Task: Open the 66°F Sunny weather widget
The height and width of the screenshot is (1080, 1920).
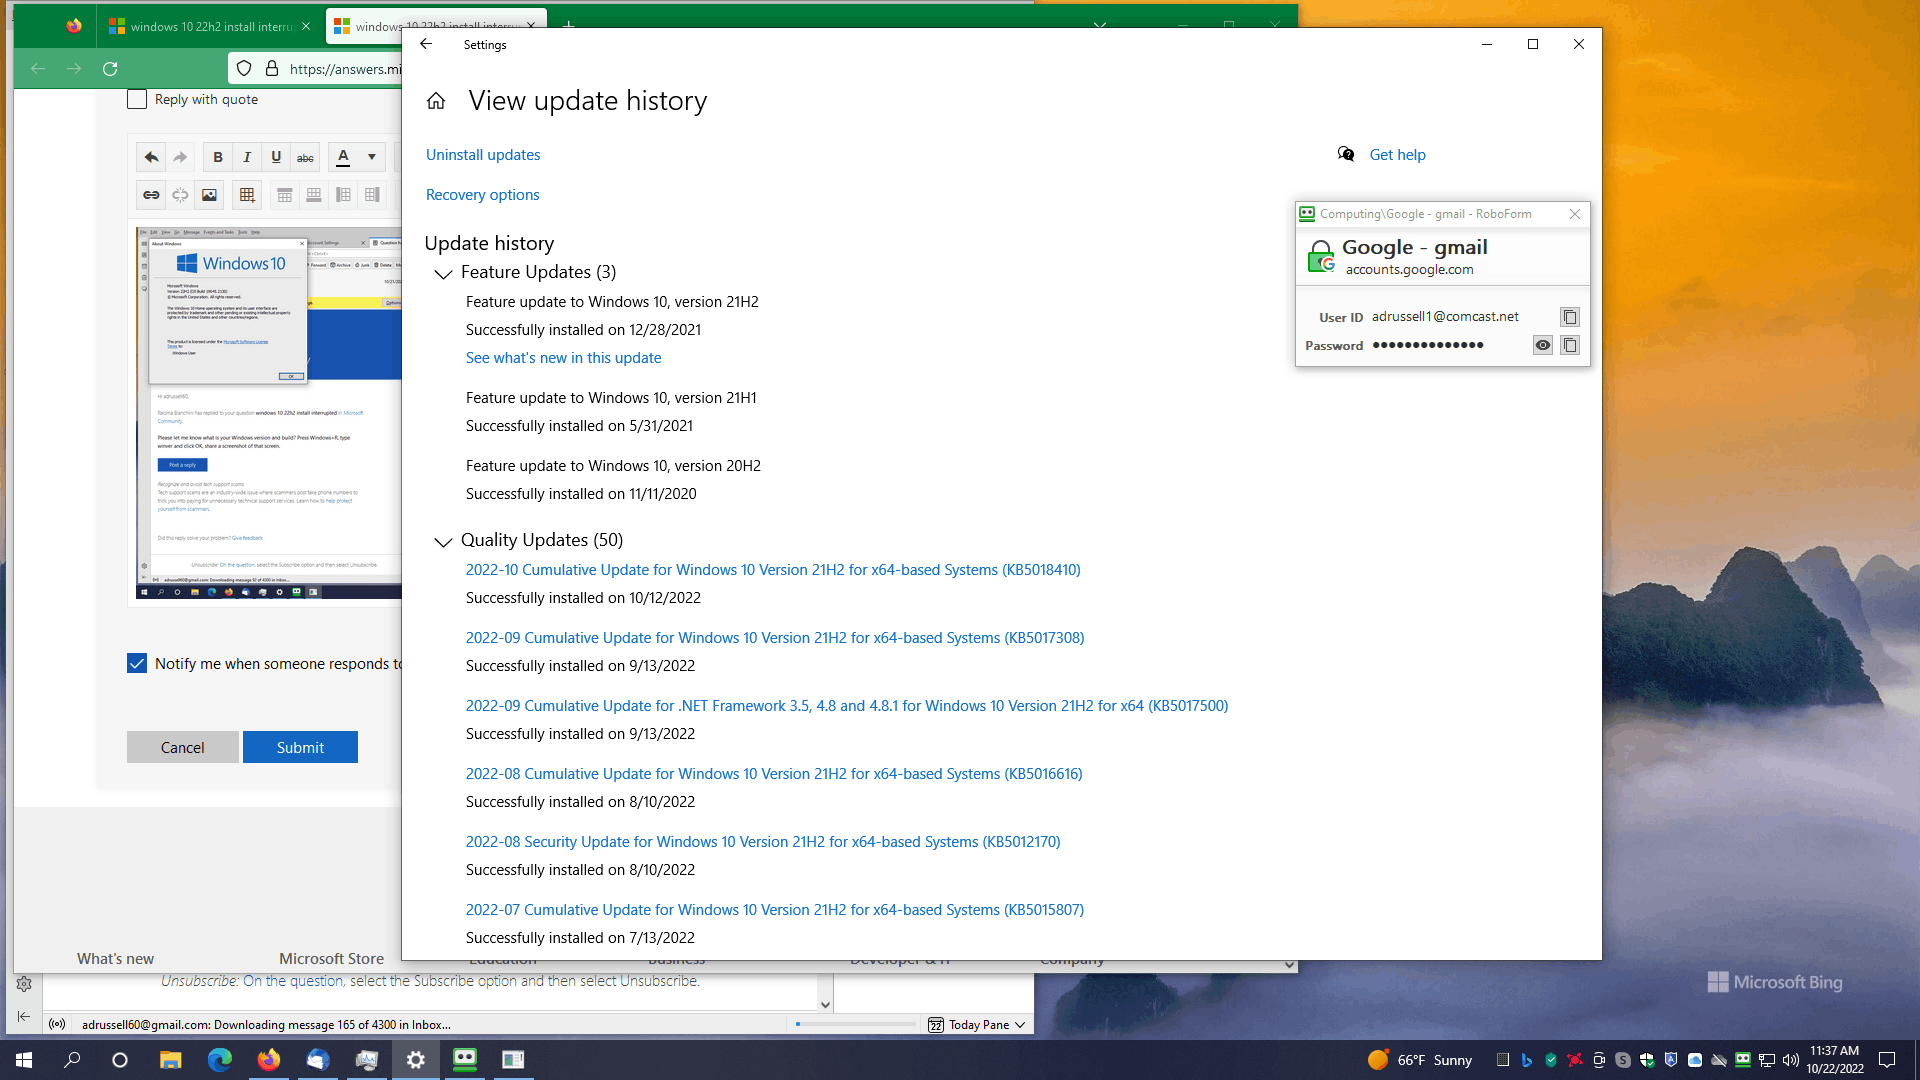Action: click(x=1420, y=1060)
